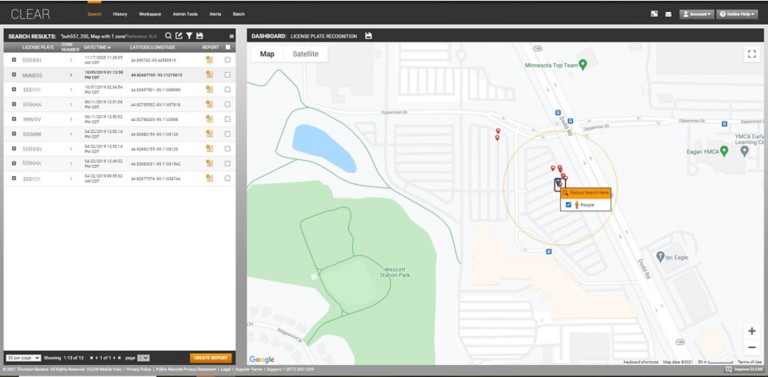Open report icon for the SSS888 row
The height and width of the screenshot is (377, 768).
coord(209,134)
